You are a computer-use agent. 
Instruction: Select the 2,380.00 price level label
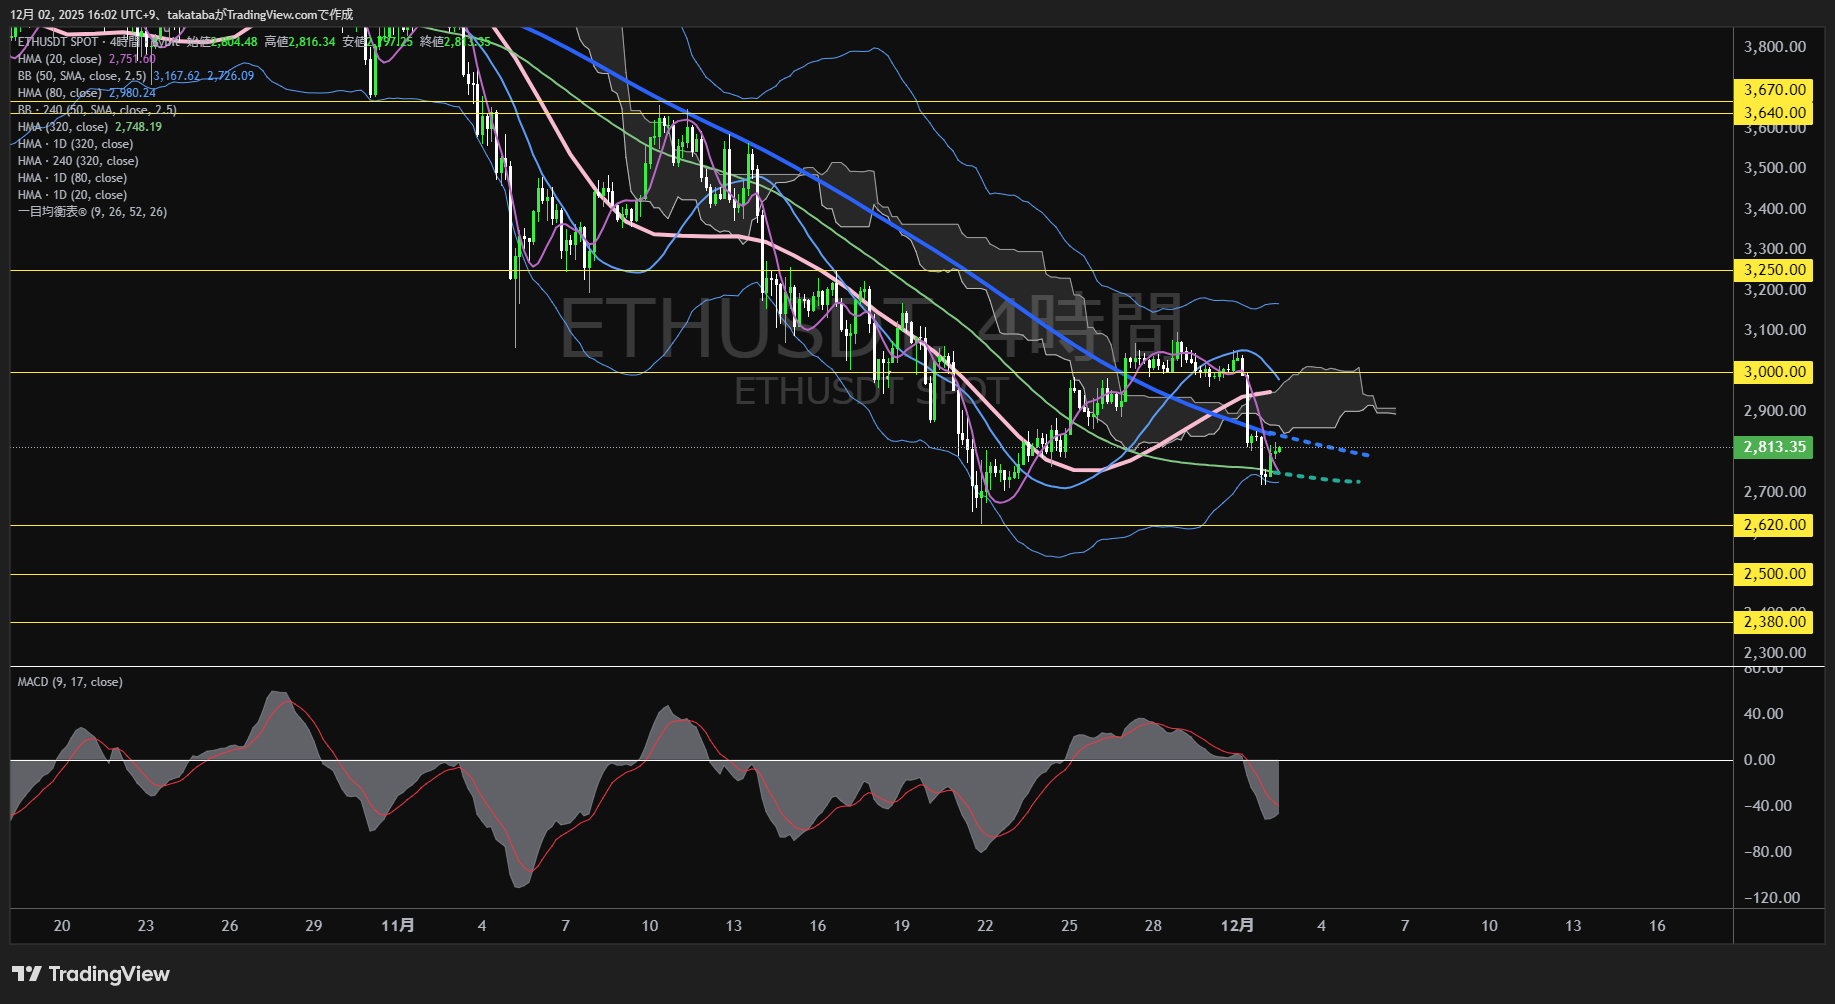coord(1774,622)
